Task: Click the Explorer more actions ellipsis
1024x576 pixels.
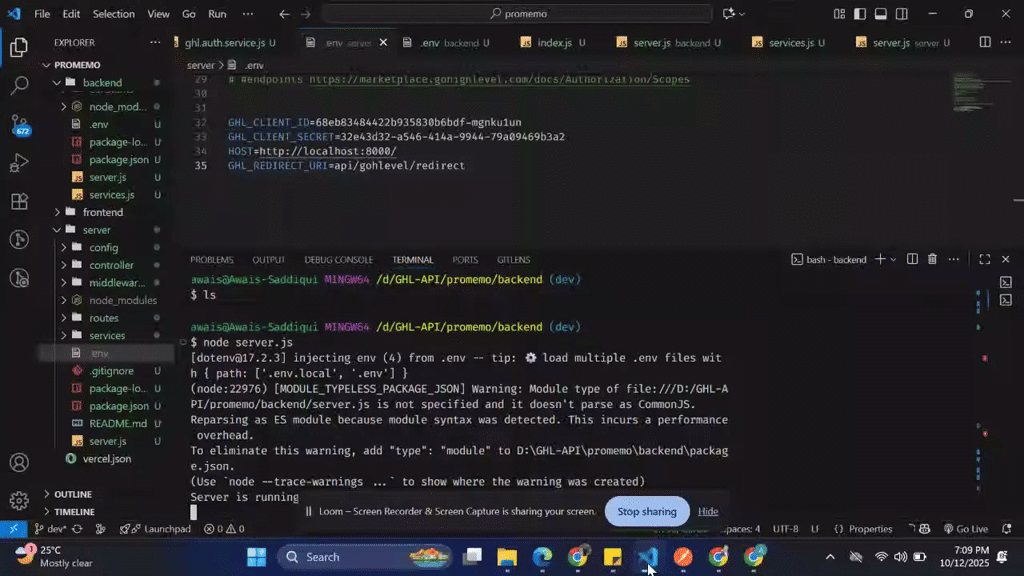Action: point(155,42)
